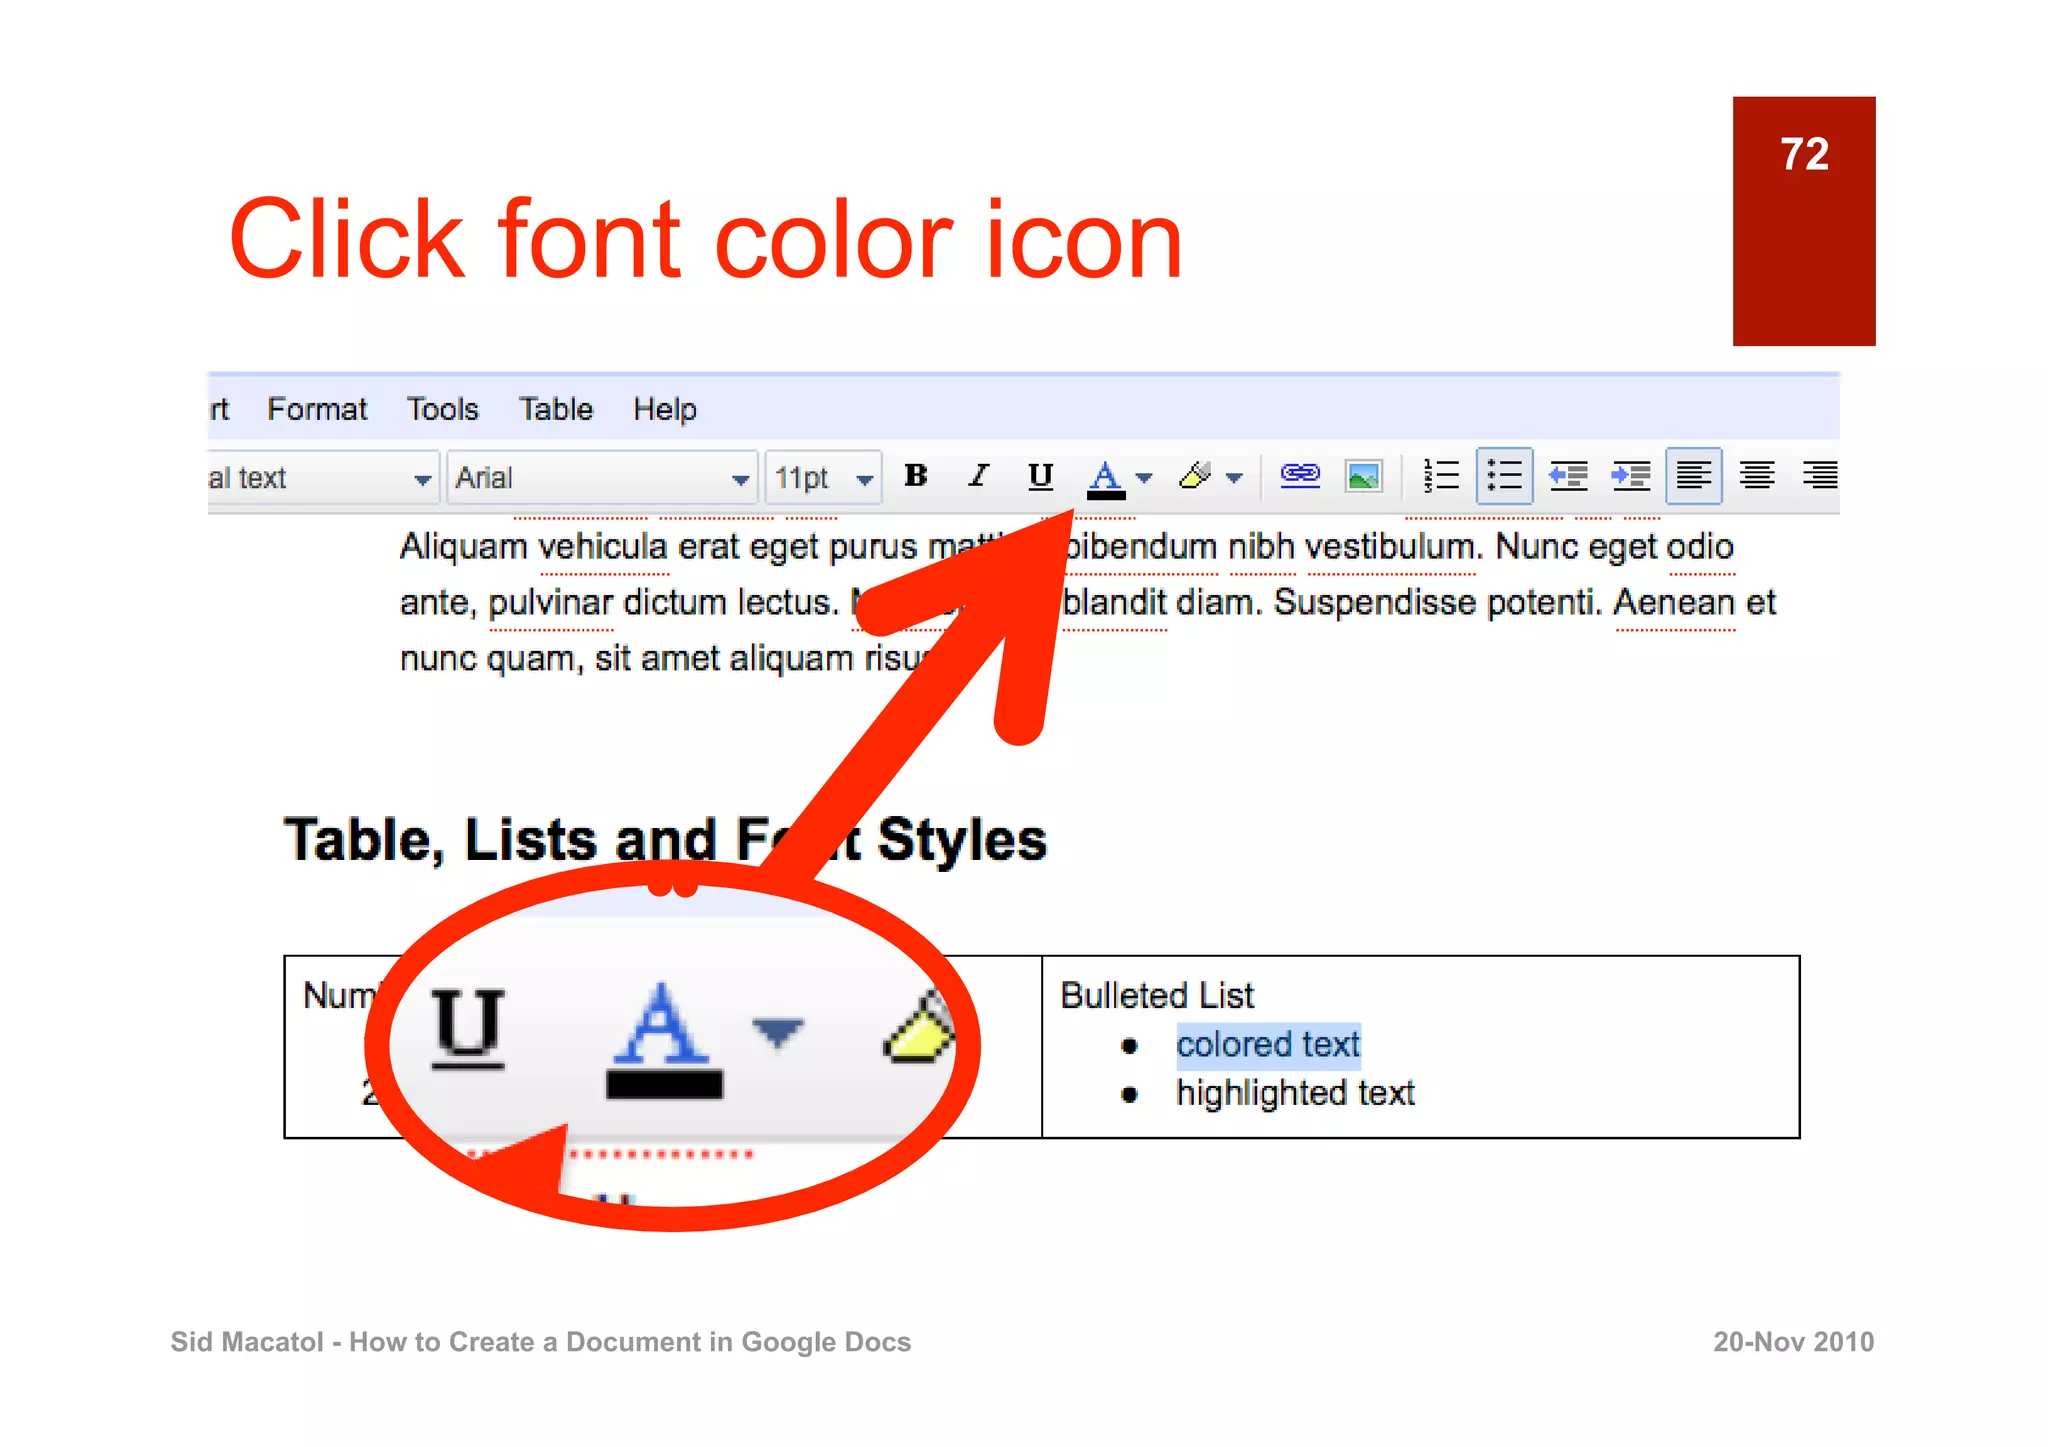Center align the text
The image size is (2048, 1447).
1757,476
